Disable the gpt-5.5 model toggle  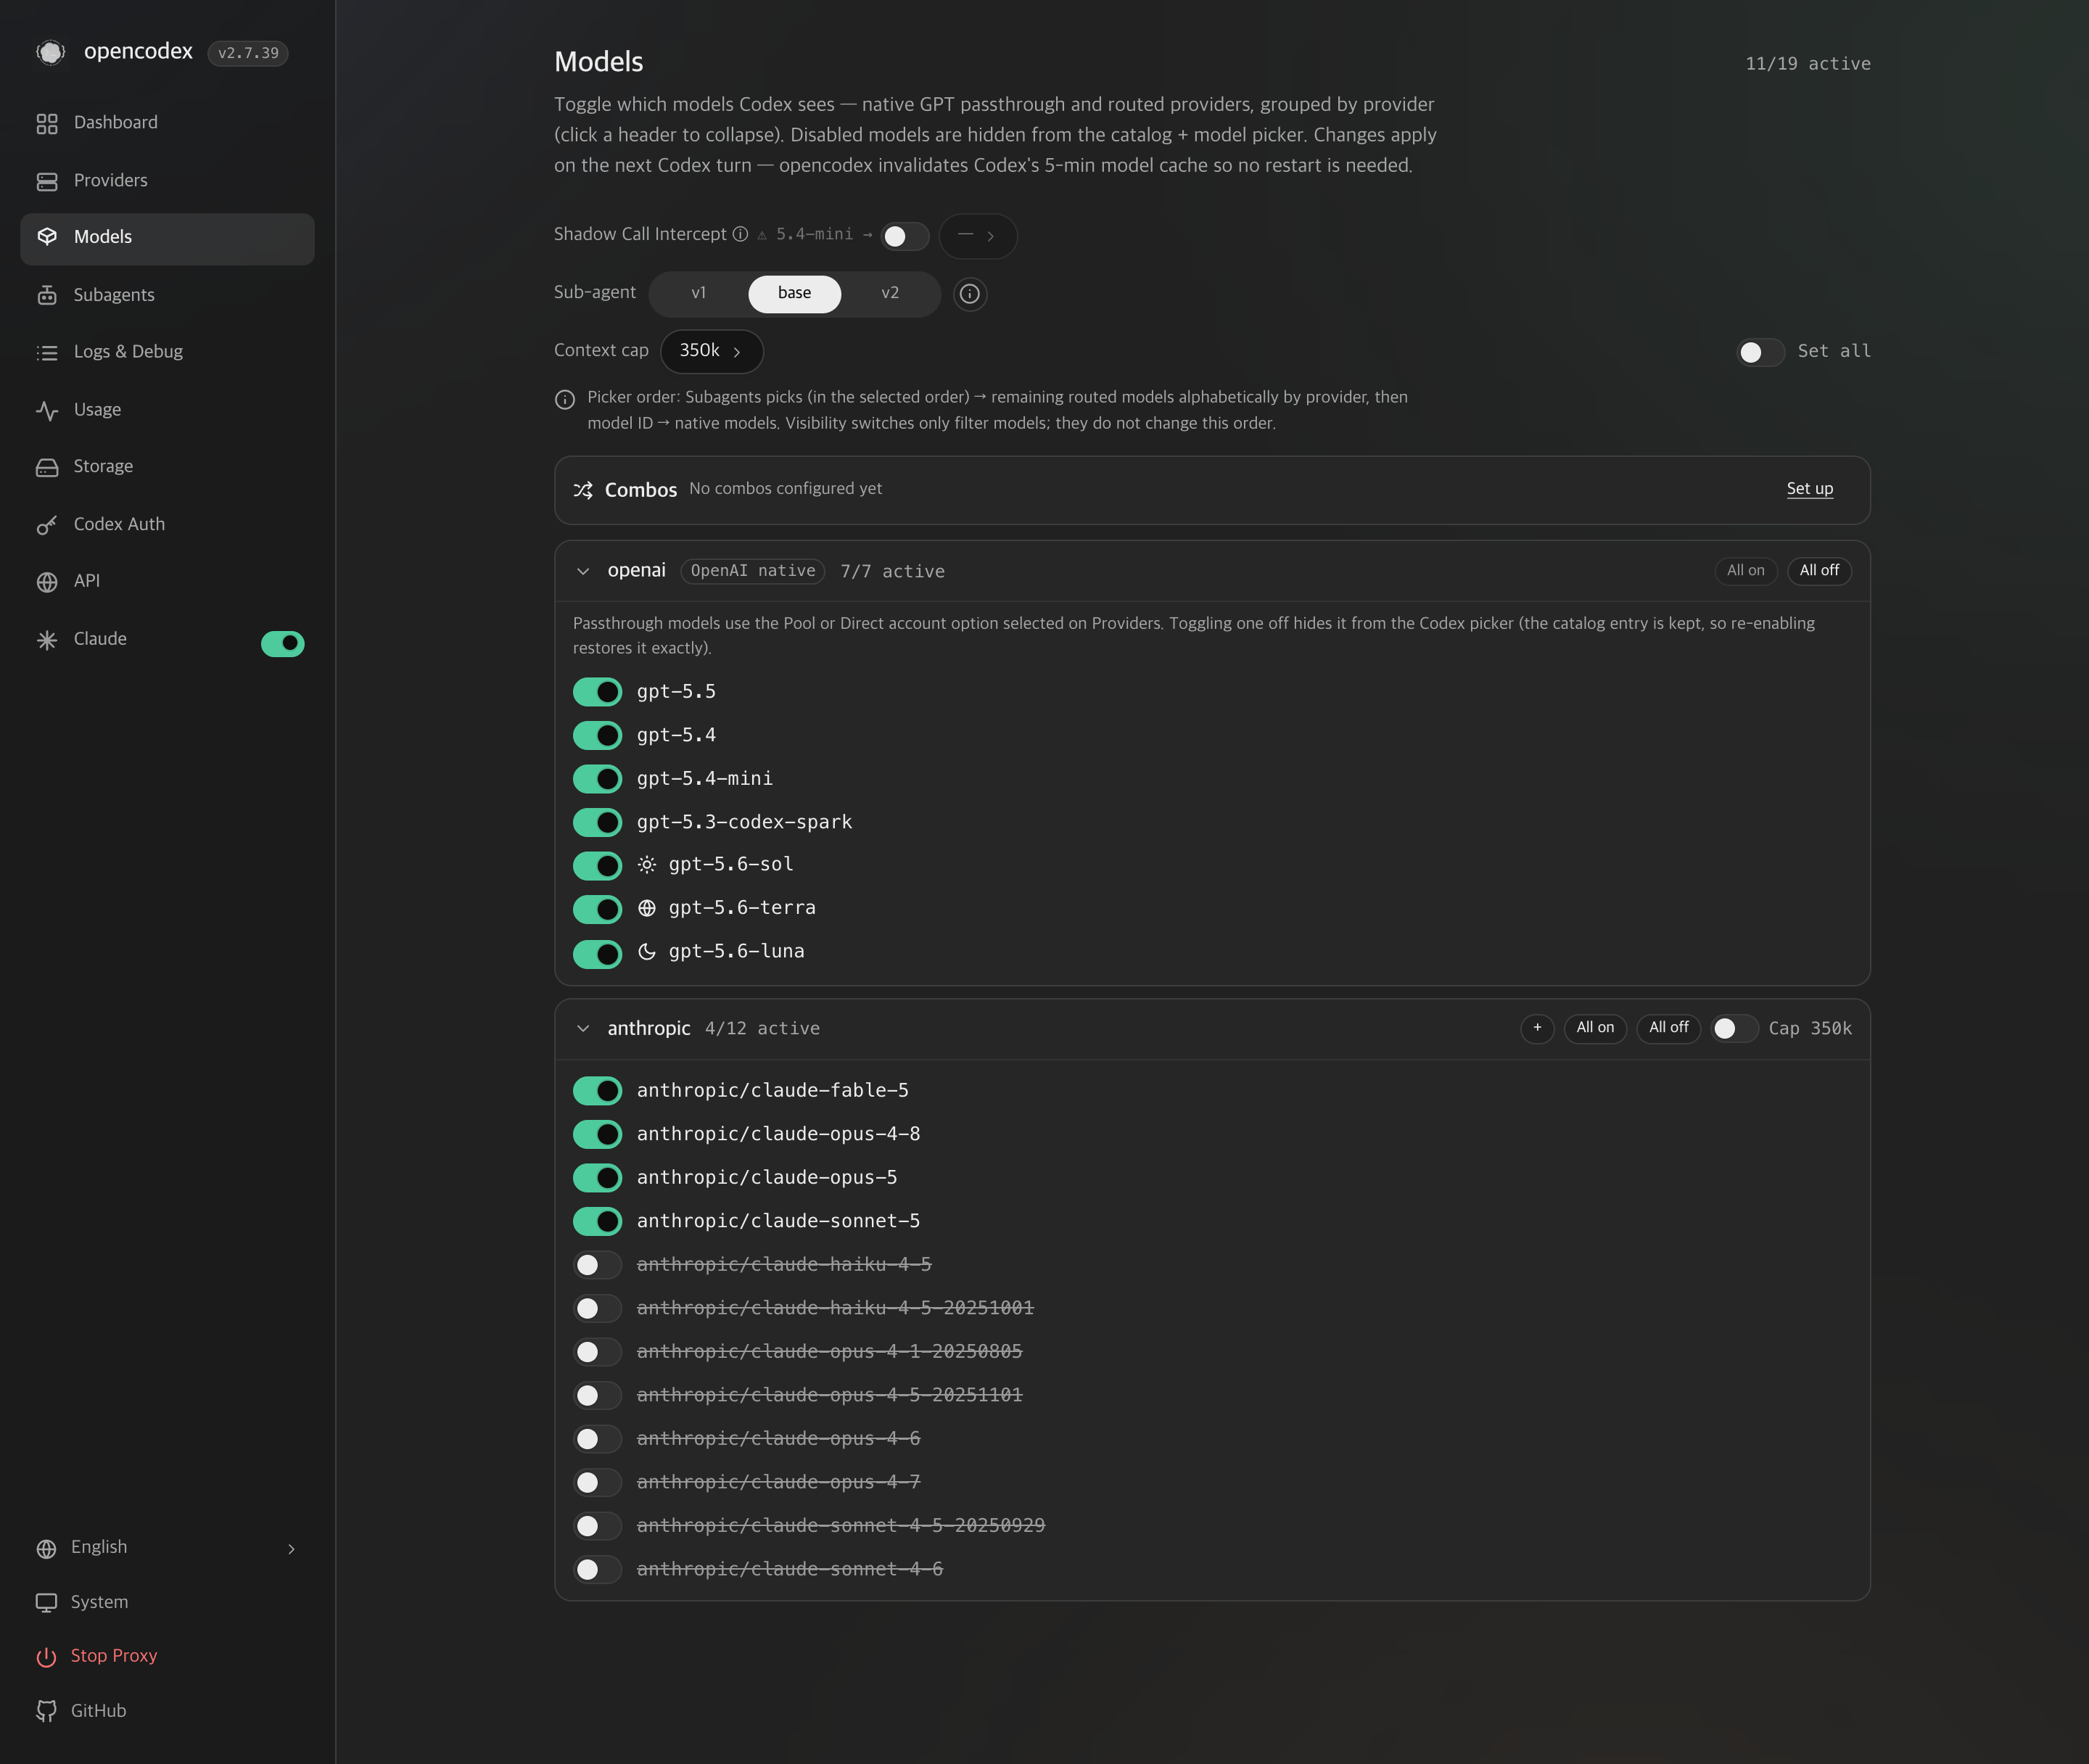click(x=597, y=692)
